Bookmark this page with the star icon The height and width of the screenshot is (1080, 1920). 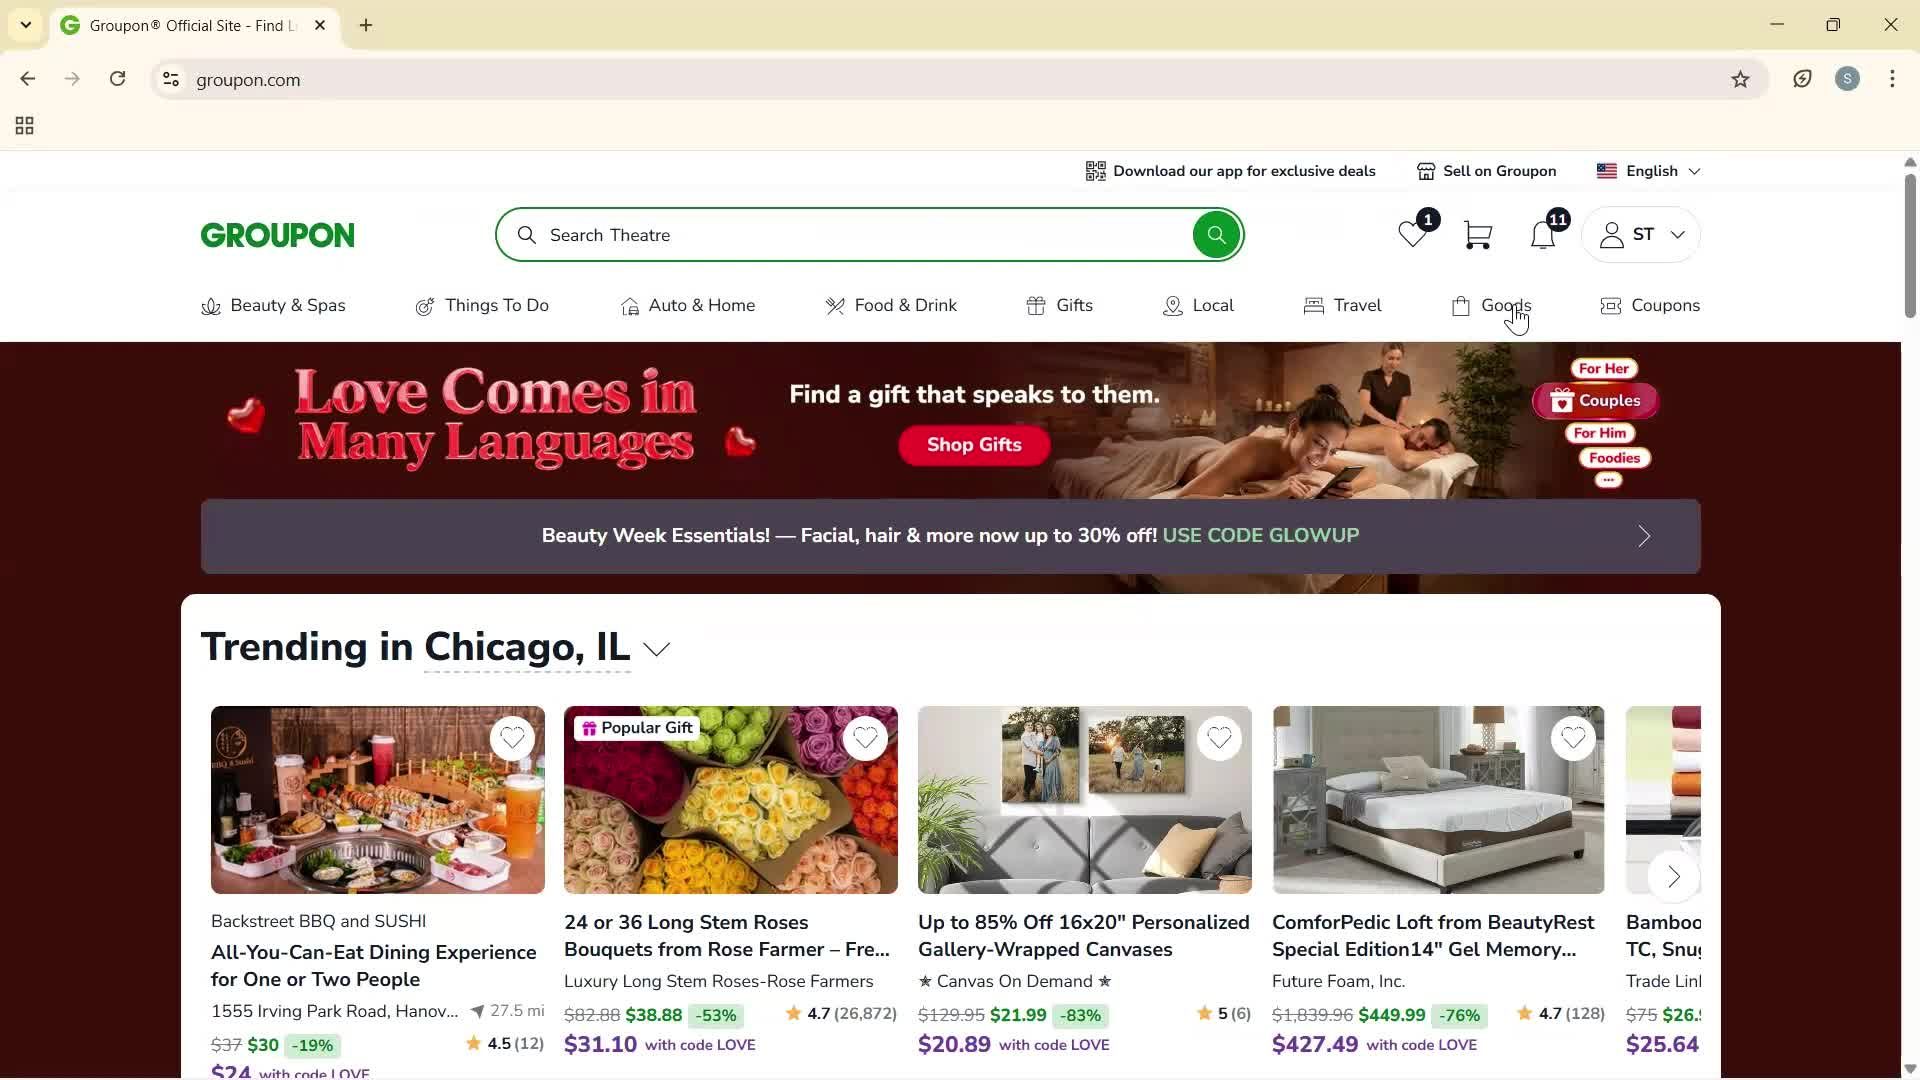[1740, 80]
